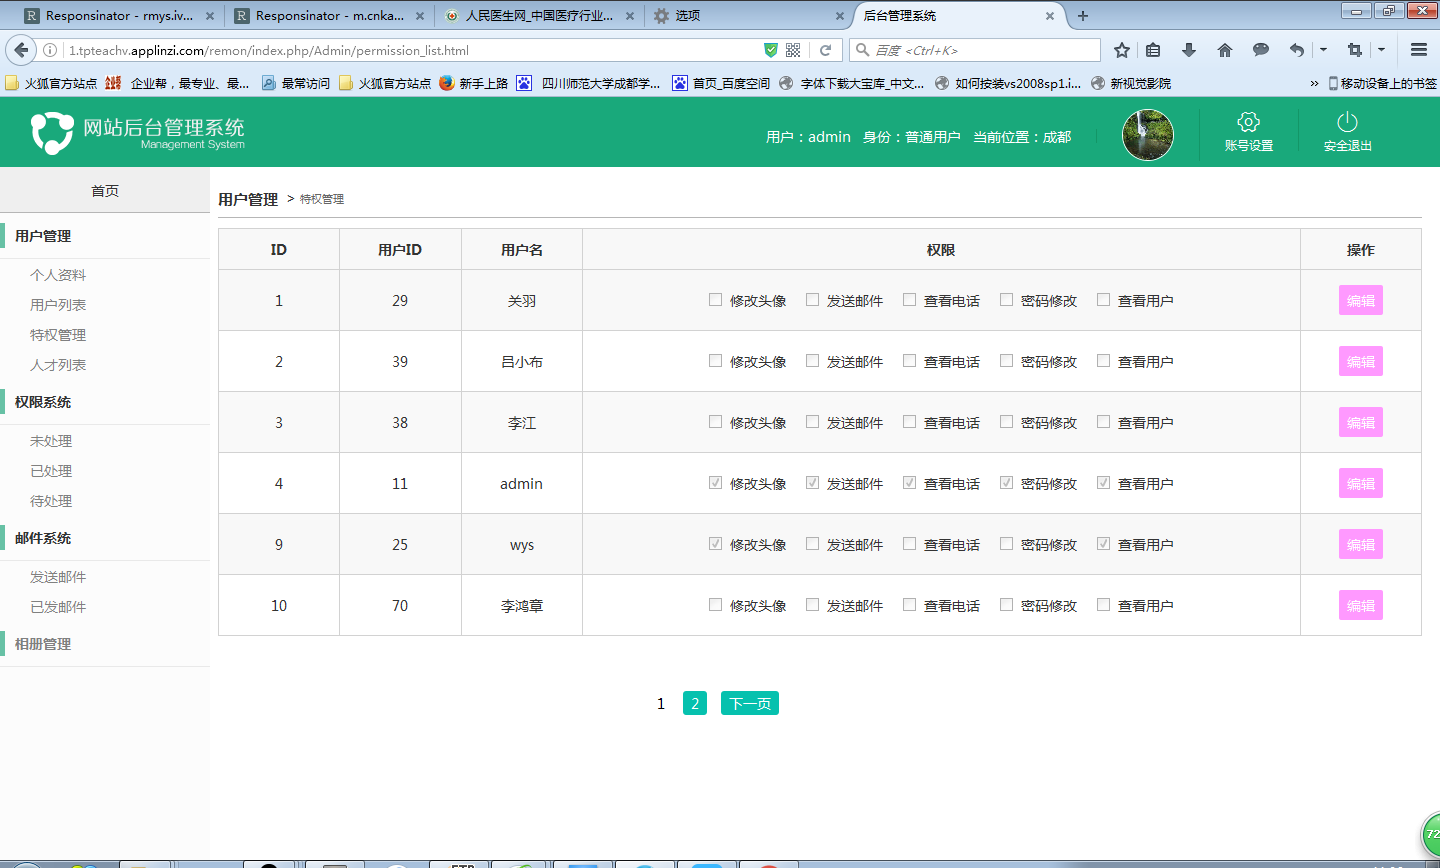Enable 修改头像 checkbox for 关羽

(715, 300)
